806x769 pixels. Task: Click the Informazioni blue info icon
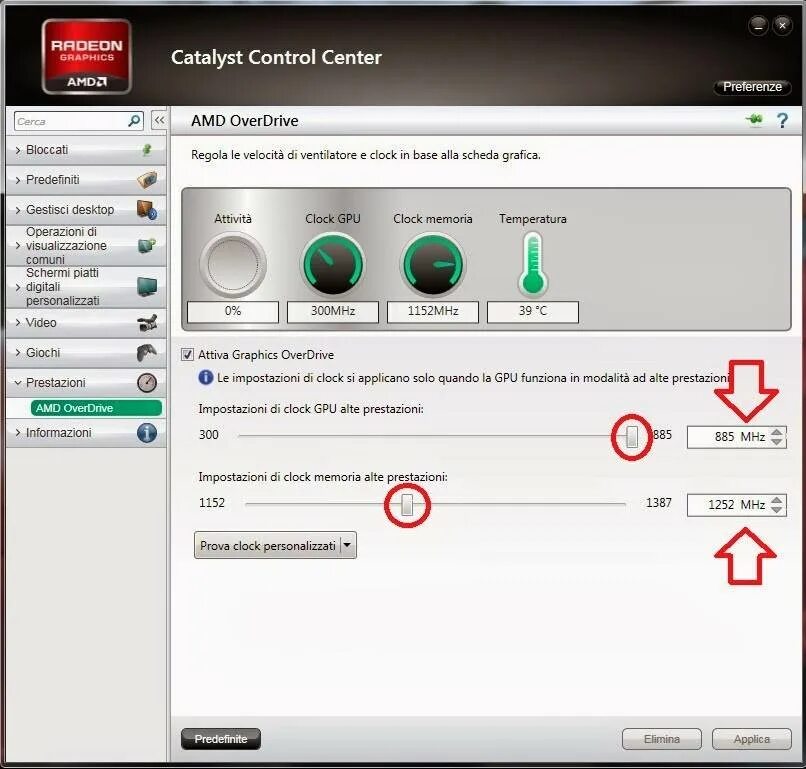(147, 432)
